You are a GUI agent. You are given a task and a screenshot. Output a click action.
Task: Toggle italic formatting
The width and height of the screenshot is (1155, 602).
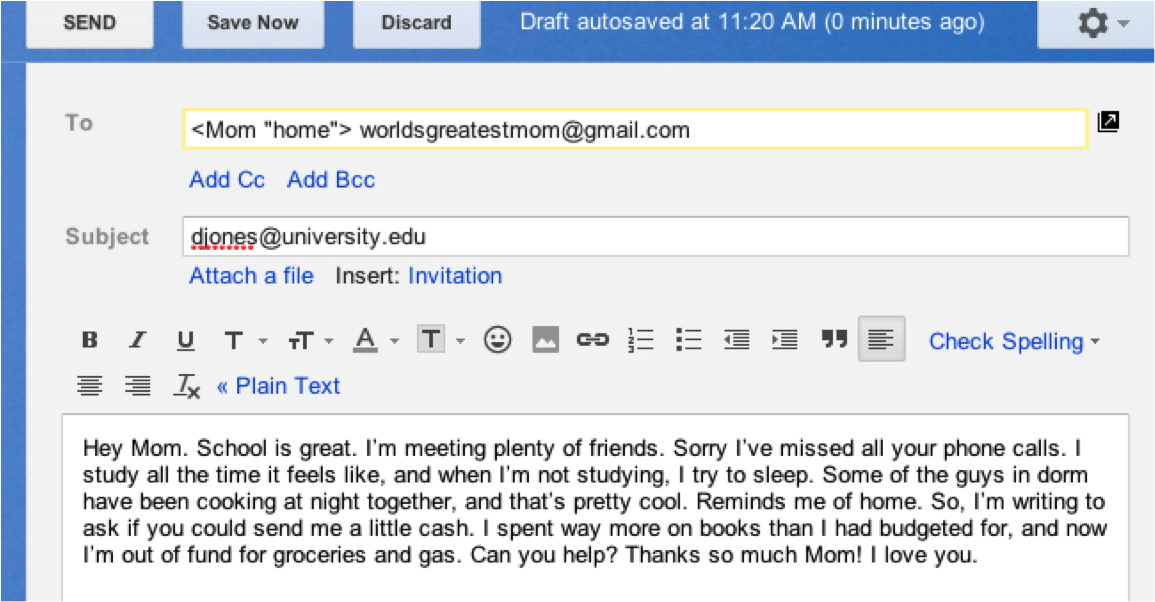tap(137, 340)
